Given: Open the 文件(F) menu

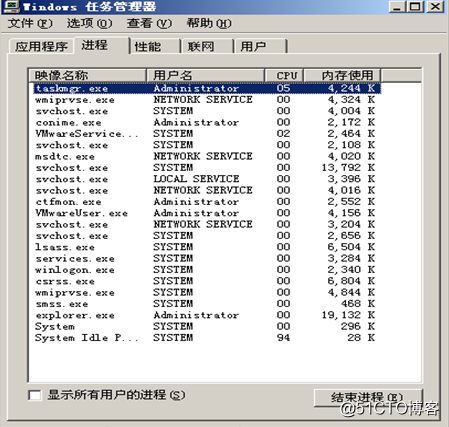Looking at the screenshot, I should tap(30, 23).
